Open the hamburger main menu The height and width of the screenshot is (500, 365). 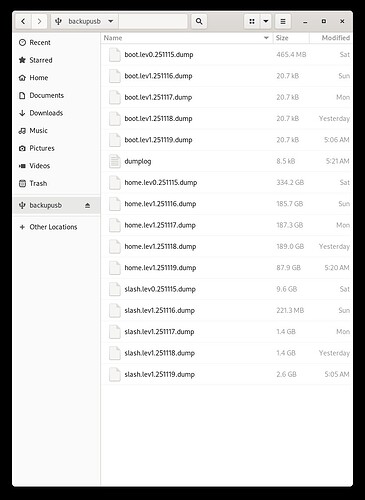pos(283,21)
